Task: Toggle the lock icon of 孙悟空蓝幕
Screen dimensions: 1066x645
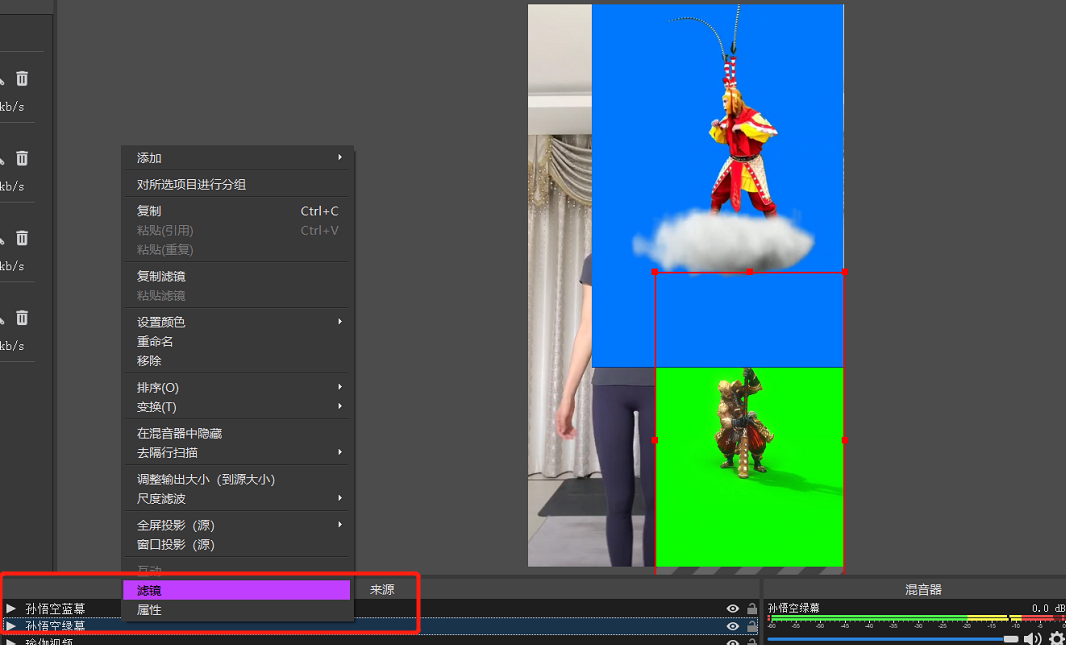Action: (x=751, y=608)
